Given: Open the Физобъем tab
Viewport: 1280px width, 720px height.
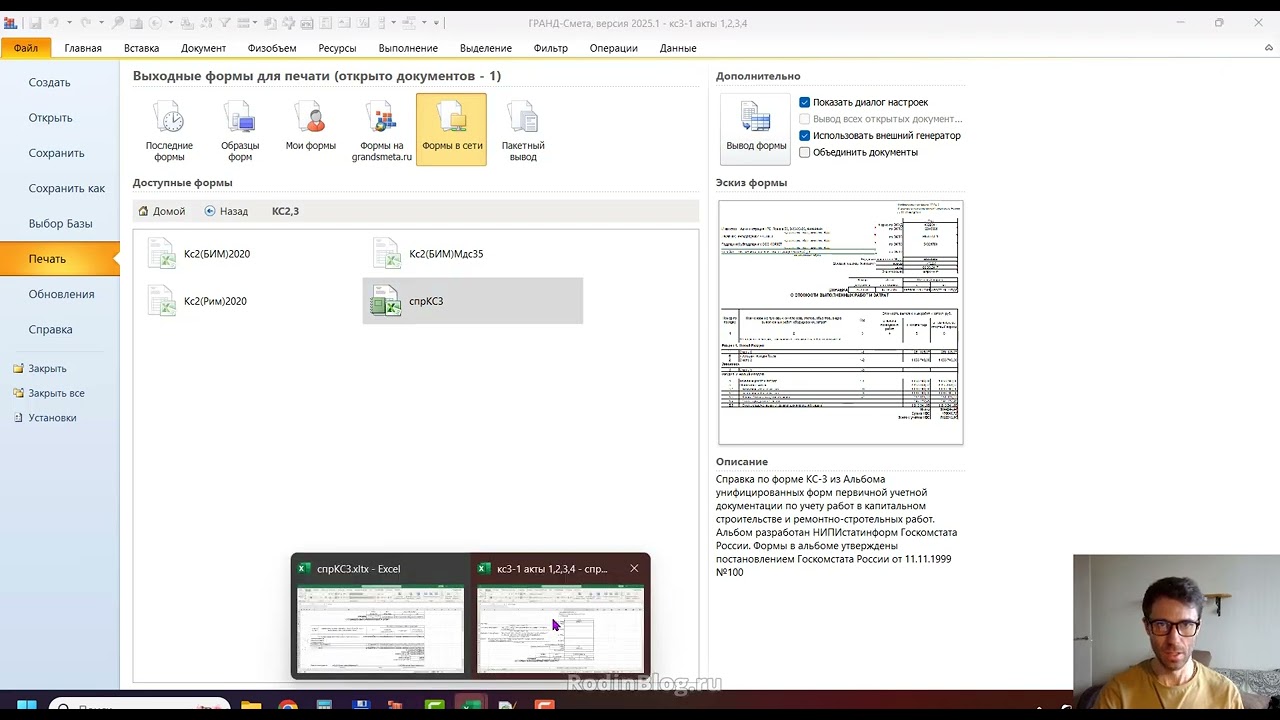Looking at the screenshot, I should click(x=272, y=48).
